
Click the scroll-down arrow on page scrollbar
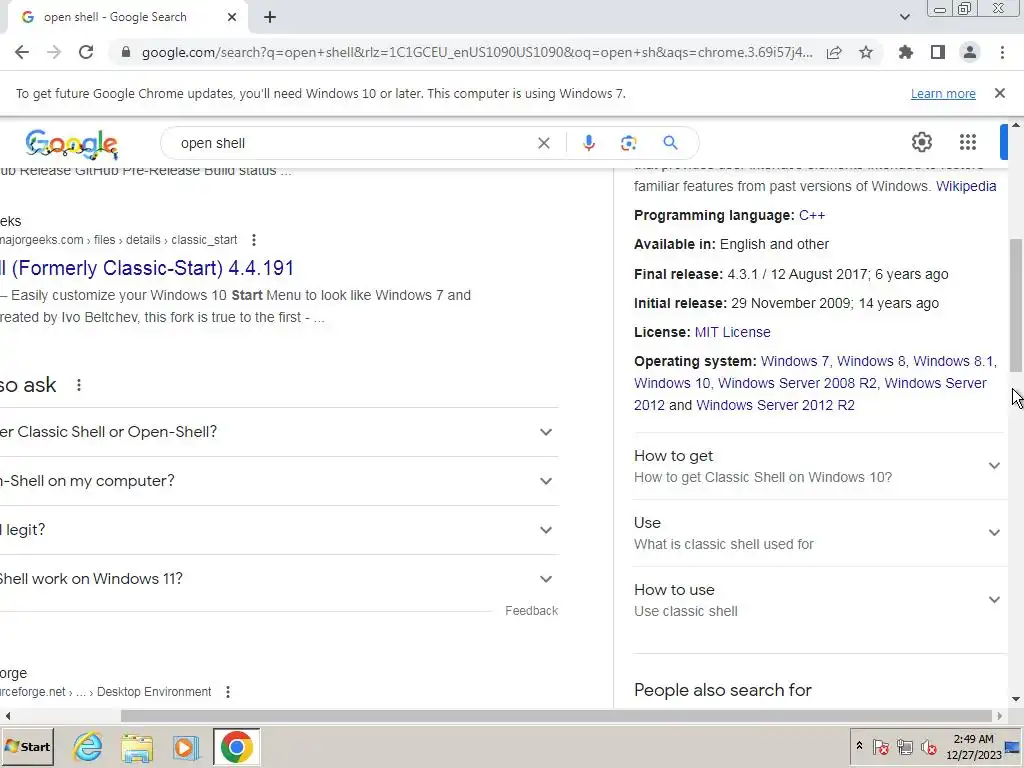coord(1016,699)
